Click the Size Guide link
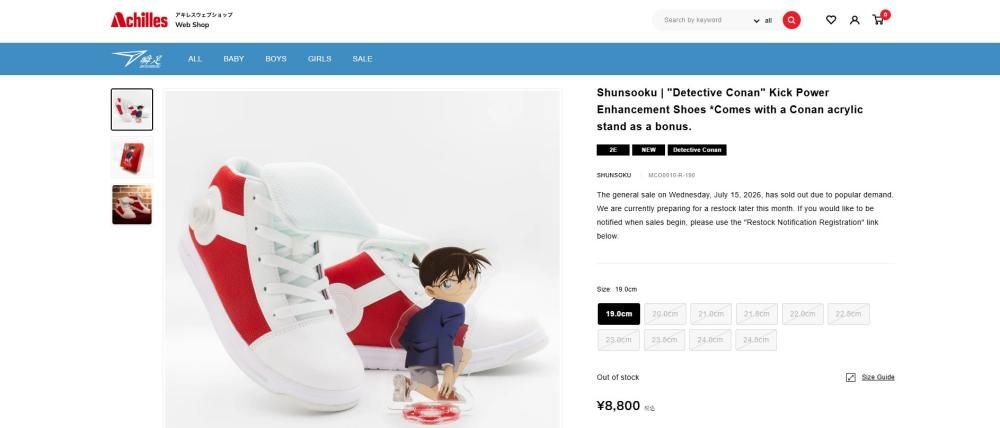This screenshot has height=428, width=1000. [x=878, y=378]
